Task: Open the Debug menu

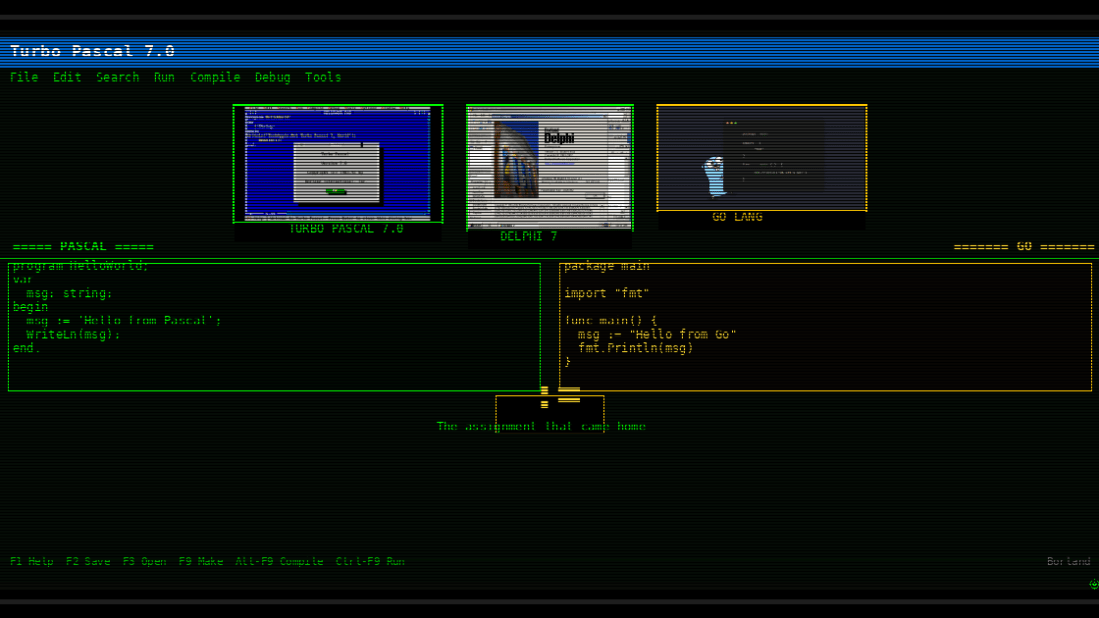Action: click(x=272, y=77)
